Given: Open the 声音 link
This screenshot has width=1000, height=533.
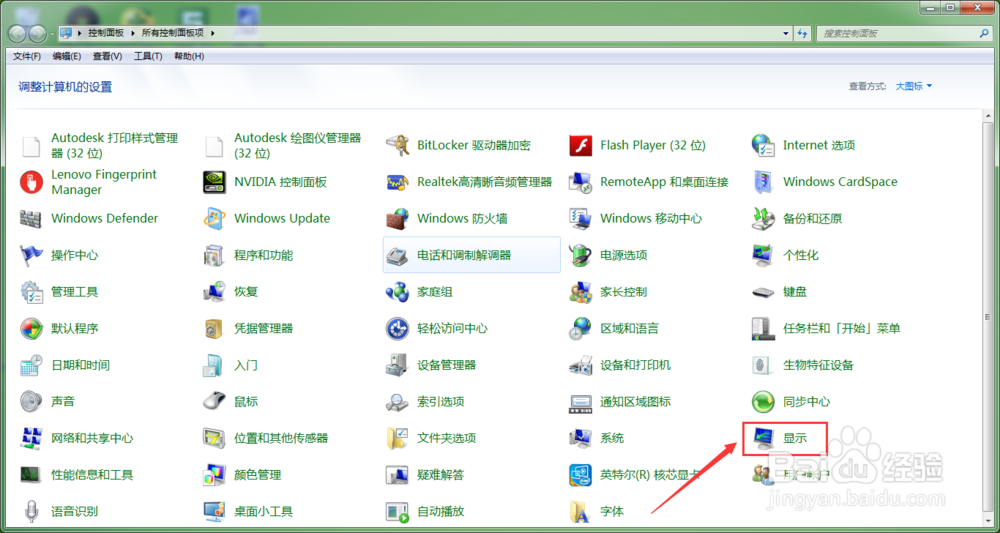Looking at the screenshot, I should pos(63,402).
